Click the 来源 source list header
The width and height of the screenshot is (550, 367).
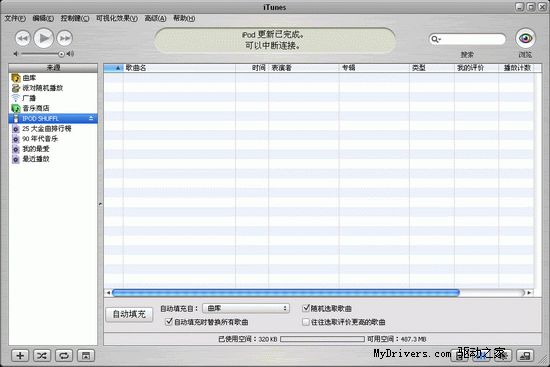53,68
